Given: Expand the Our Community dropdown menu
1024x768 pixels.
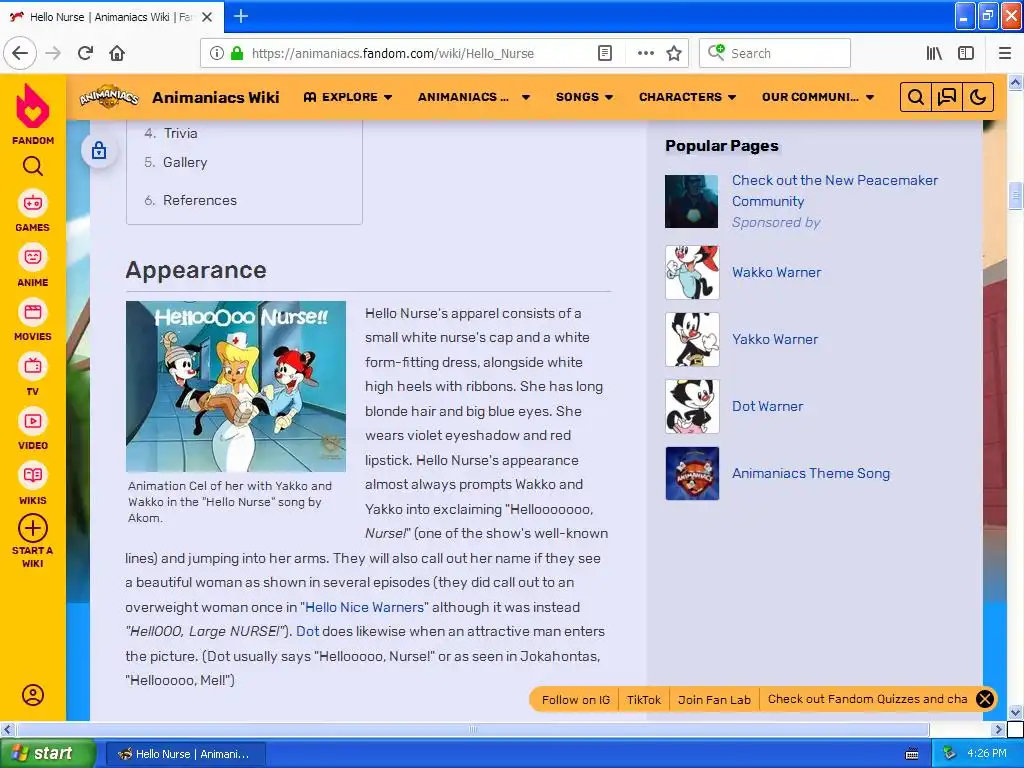Looking at the screenshot, I should pyautogui.click(x=818, y=97).
